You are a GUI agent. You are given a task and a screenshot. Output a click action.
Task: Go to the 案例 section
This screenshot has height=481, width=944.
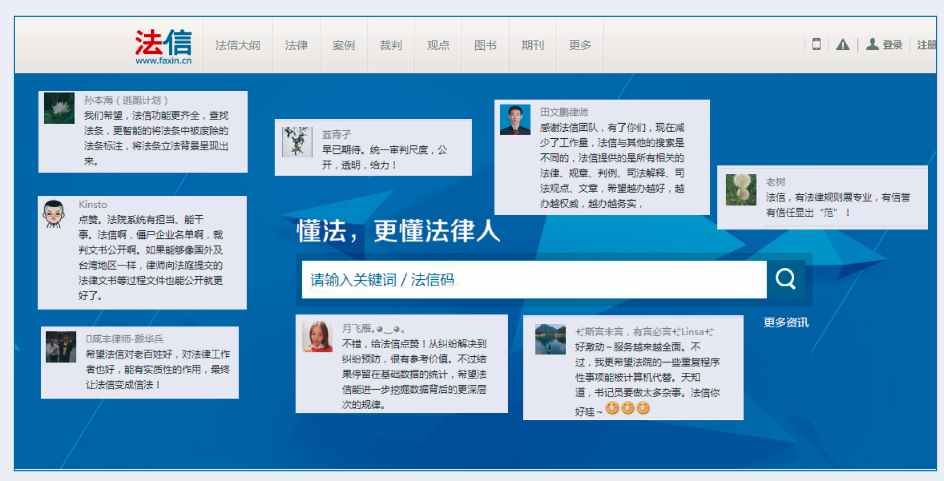tap(344, 45)
